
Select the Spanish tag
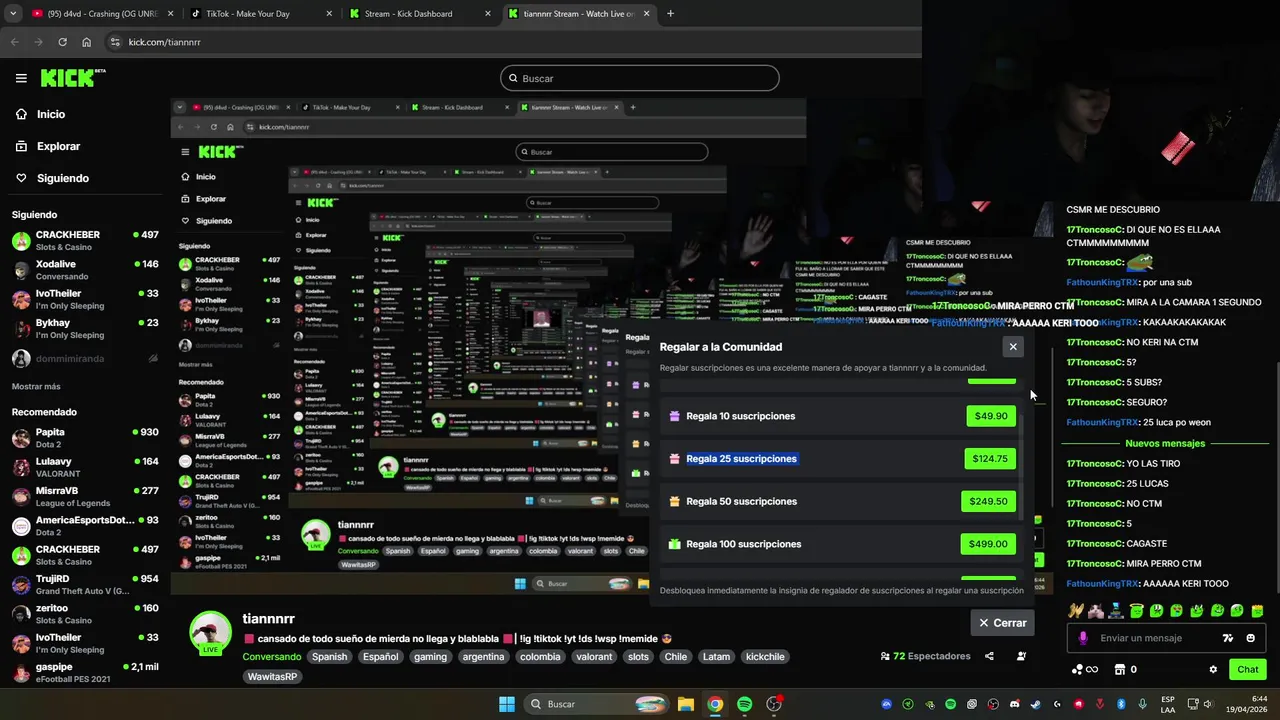329,657
